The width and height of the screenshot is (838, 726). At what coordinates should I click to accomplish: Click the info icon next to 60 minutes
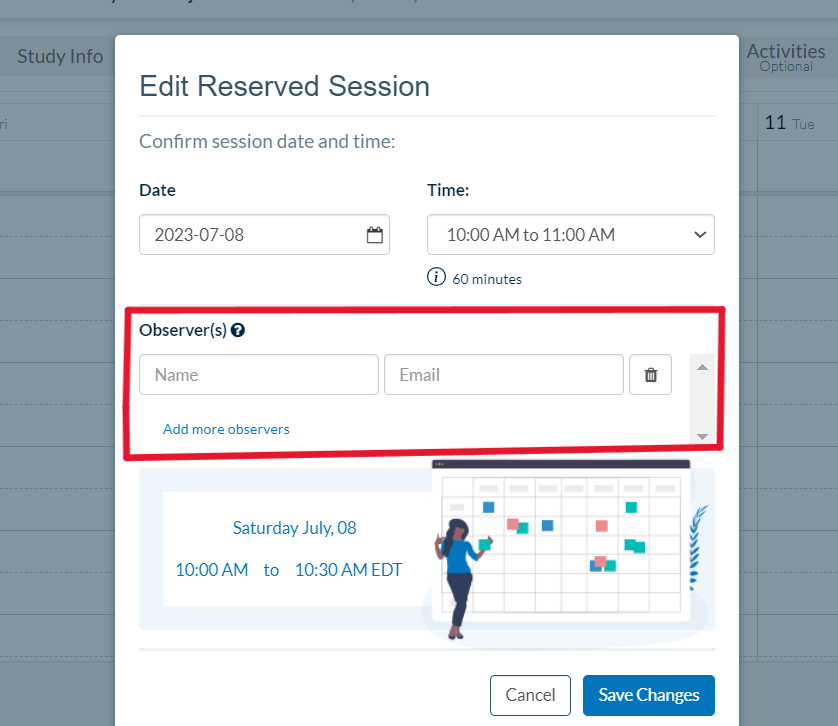(x=436, y=278)
